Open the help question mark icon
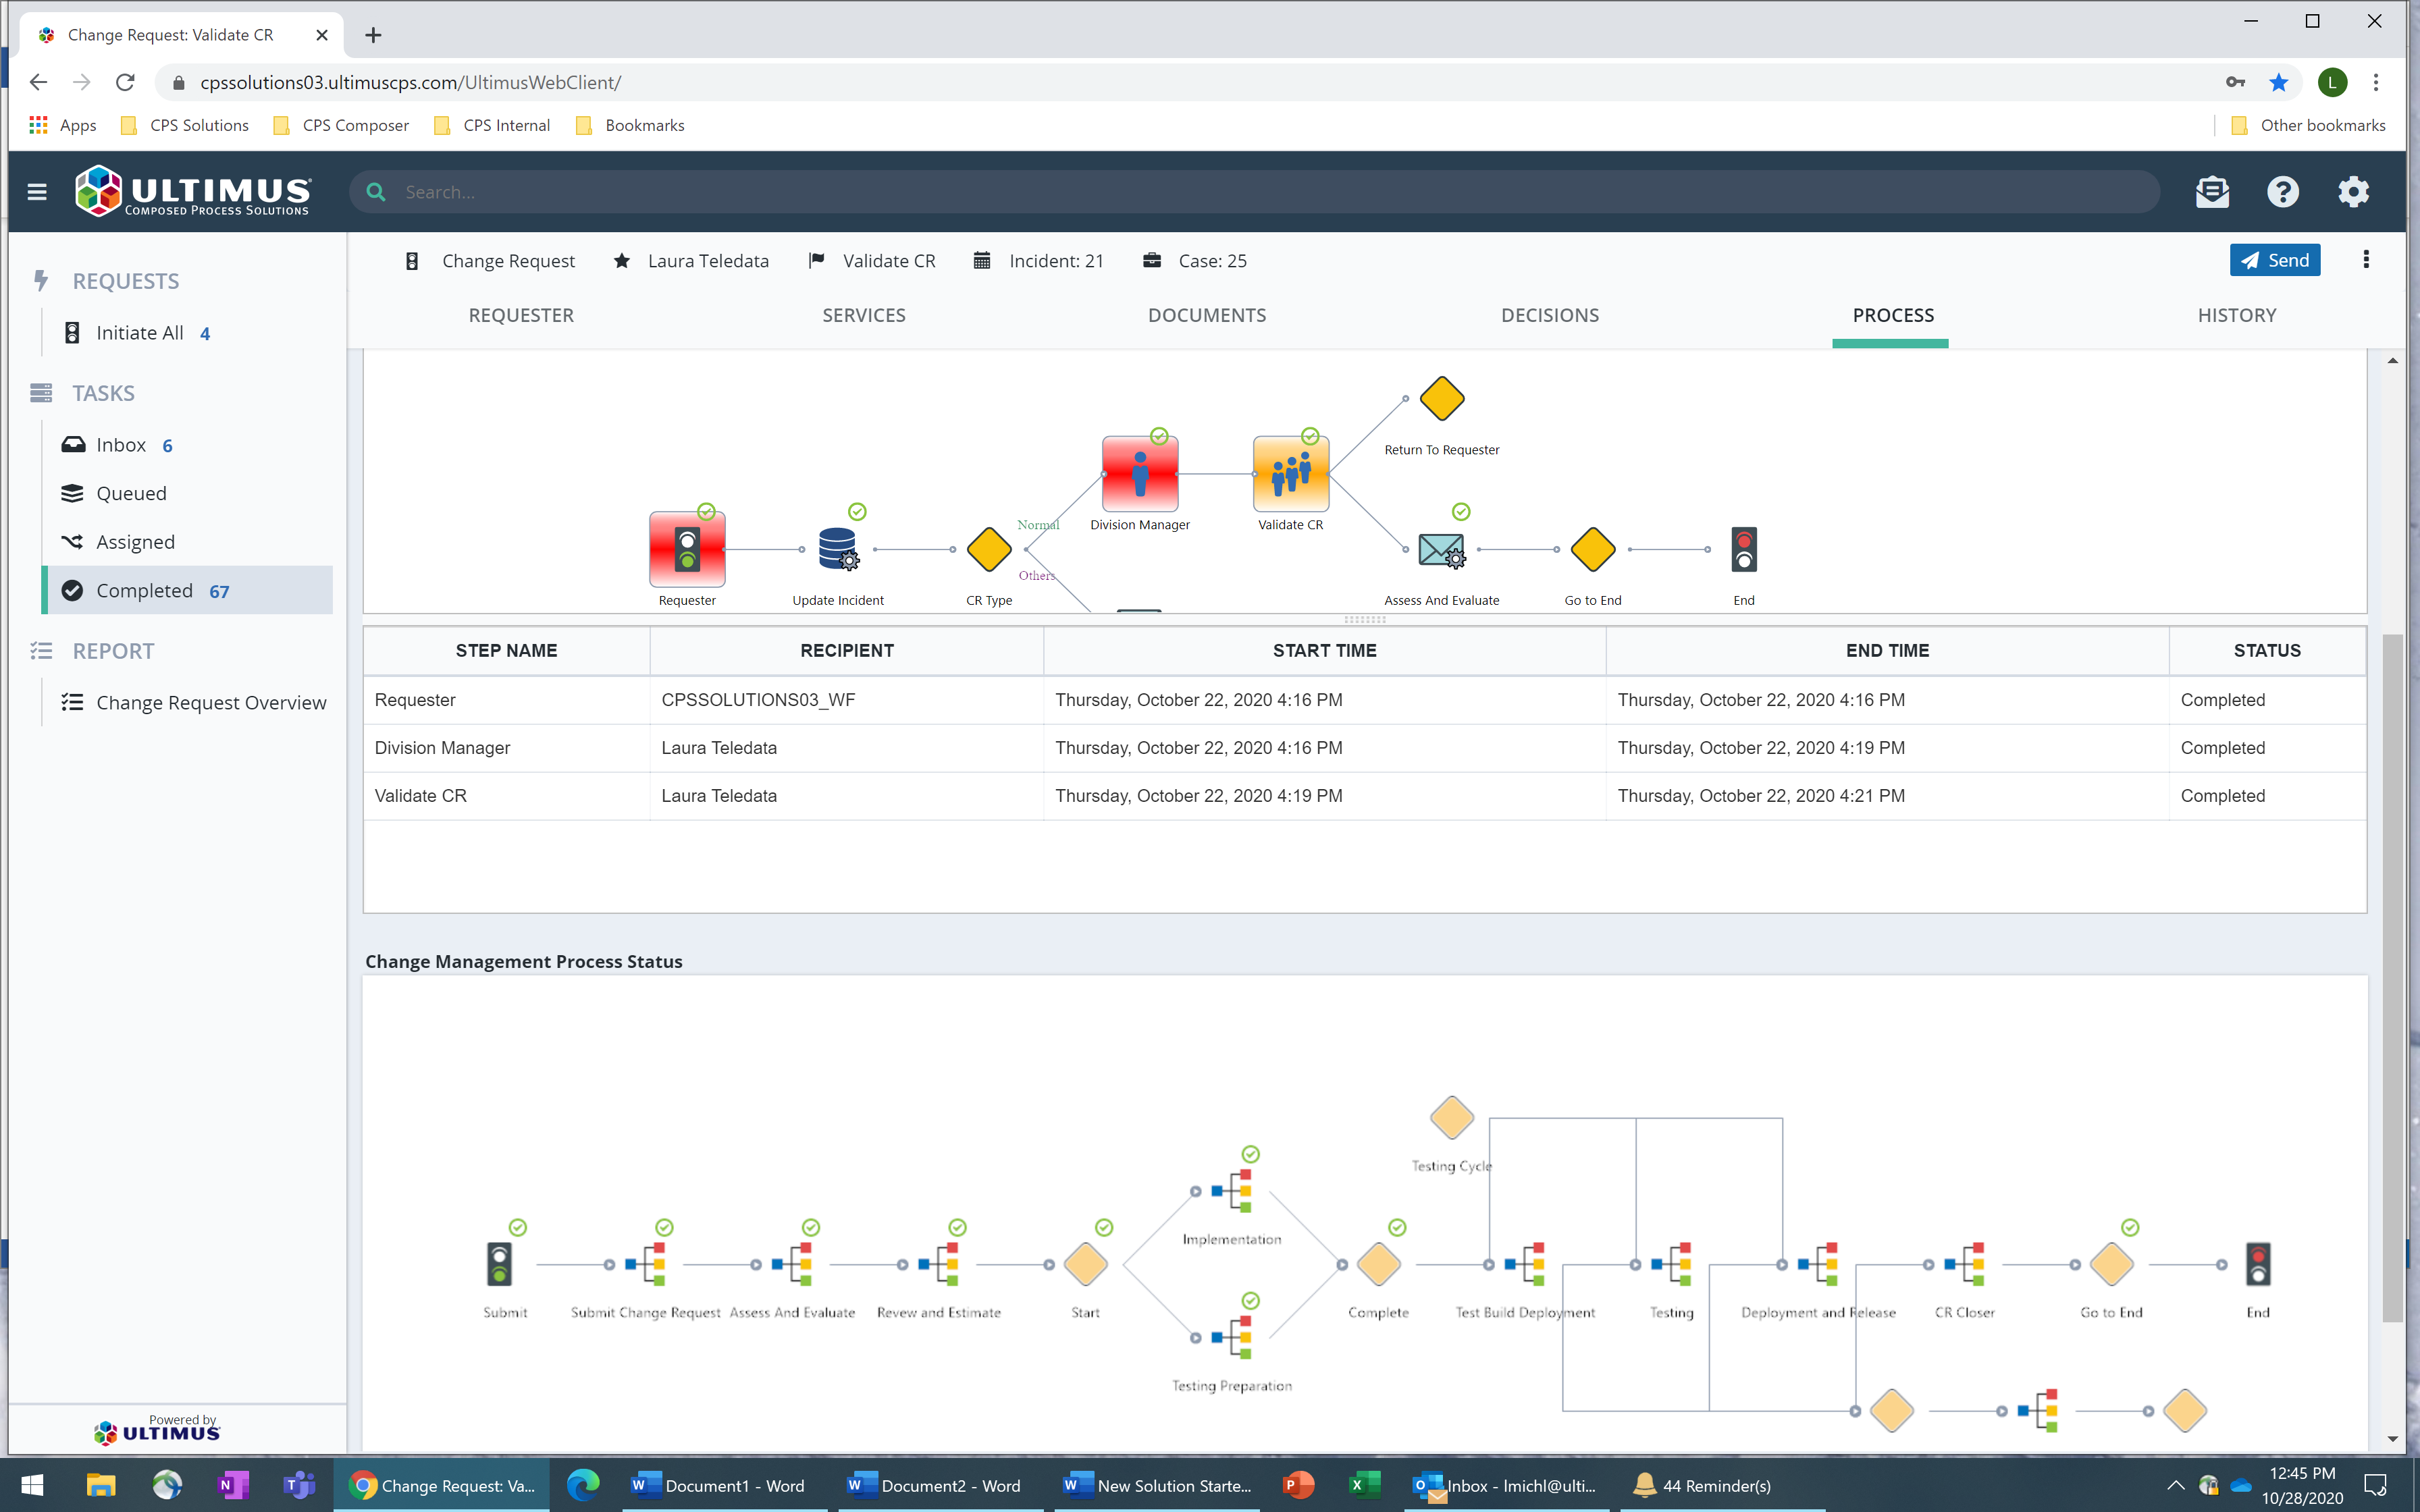Screen dimensions: 2420x1512 (2282, 192)
